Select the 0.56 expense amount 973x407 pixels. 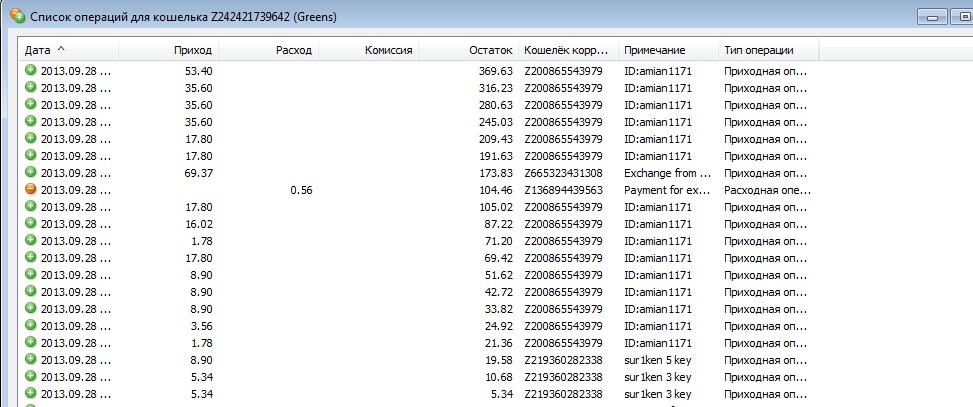301,190
